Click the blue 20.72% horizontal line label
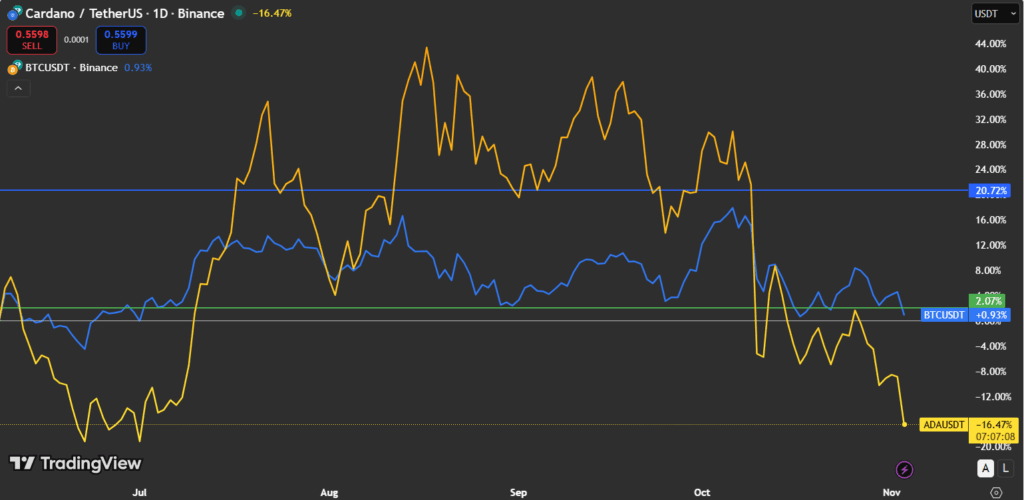Image resolution: width=1024 pixels, height=500 pixels. coord(990,190)
